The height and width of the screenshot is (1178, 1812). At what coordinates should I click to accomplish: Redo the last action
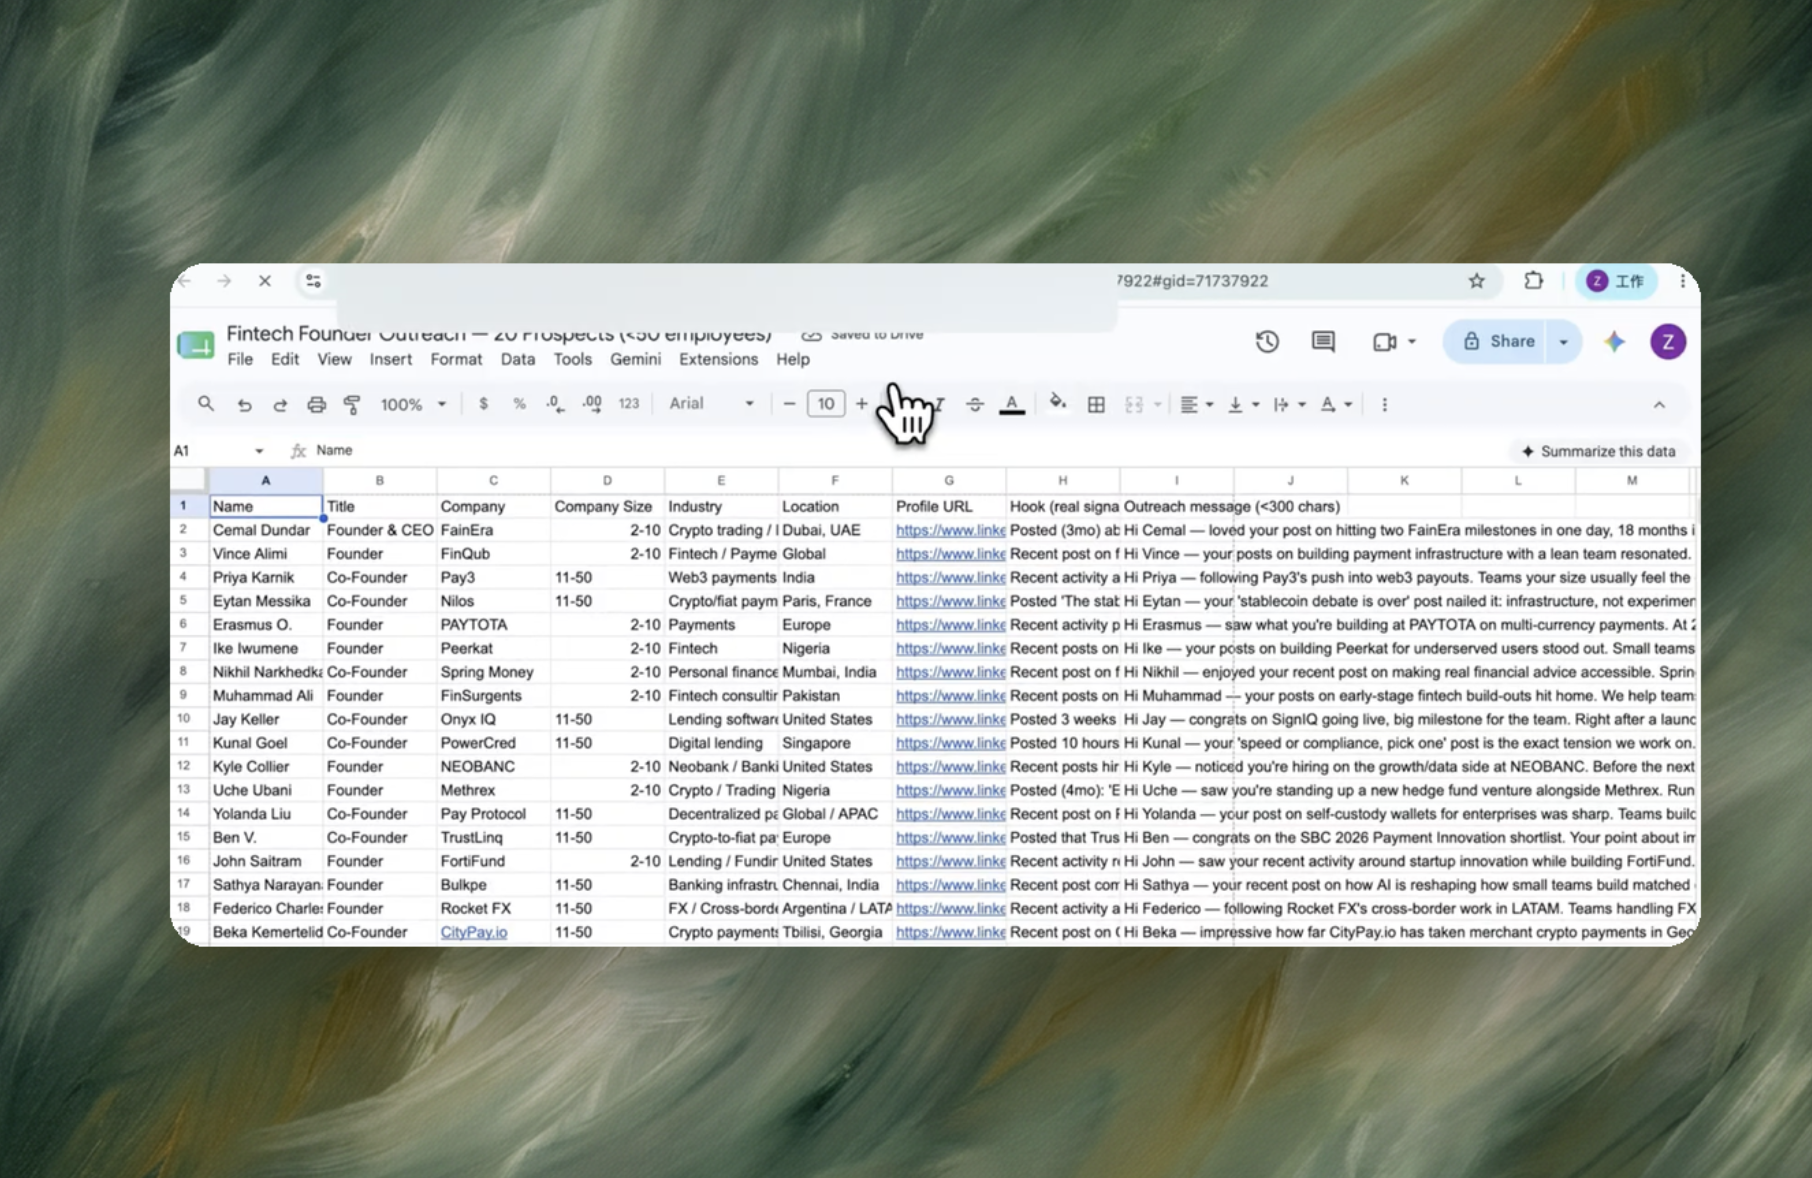coord(280,404)
